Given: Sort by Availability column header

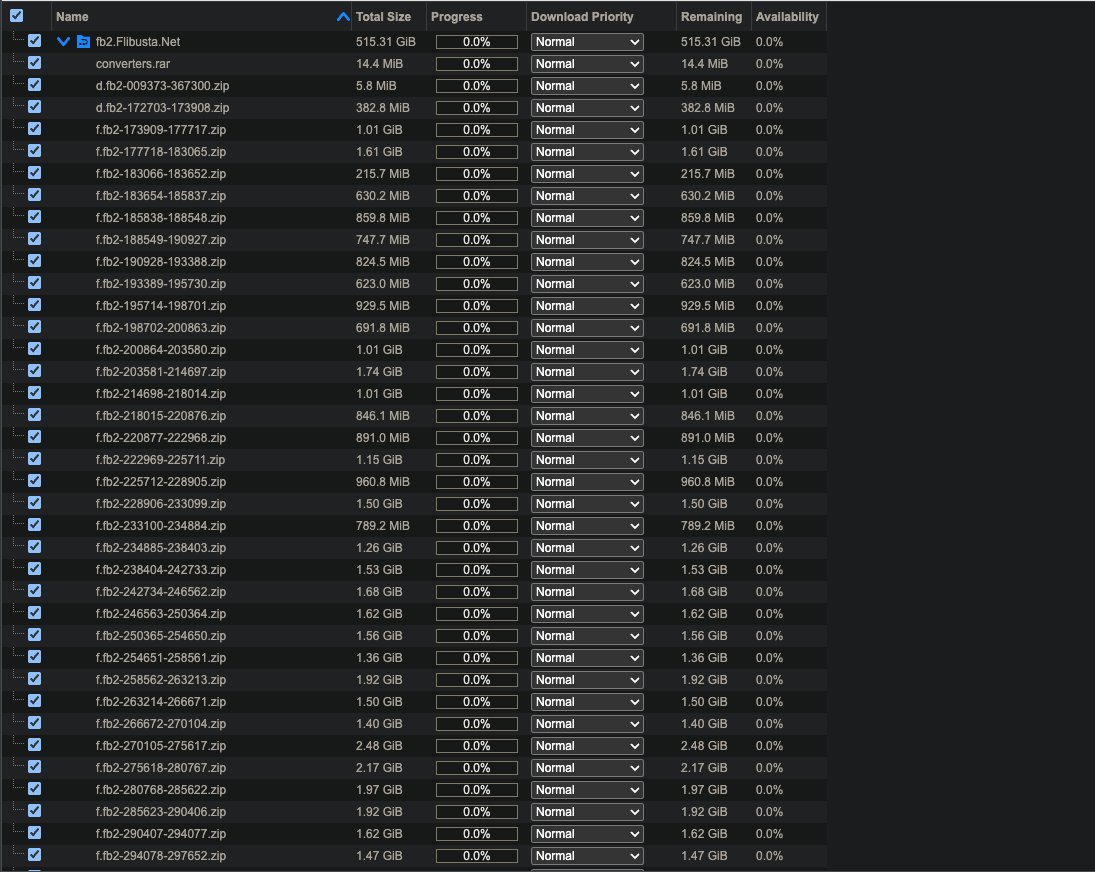Looking at the screenshot, I should [x=788, y=17].
